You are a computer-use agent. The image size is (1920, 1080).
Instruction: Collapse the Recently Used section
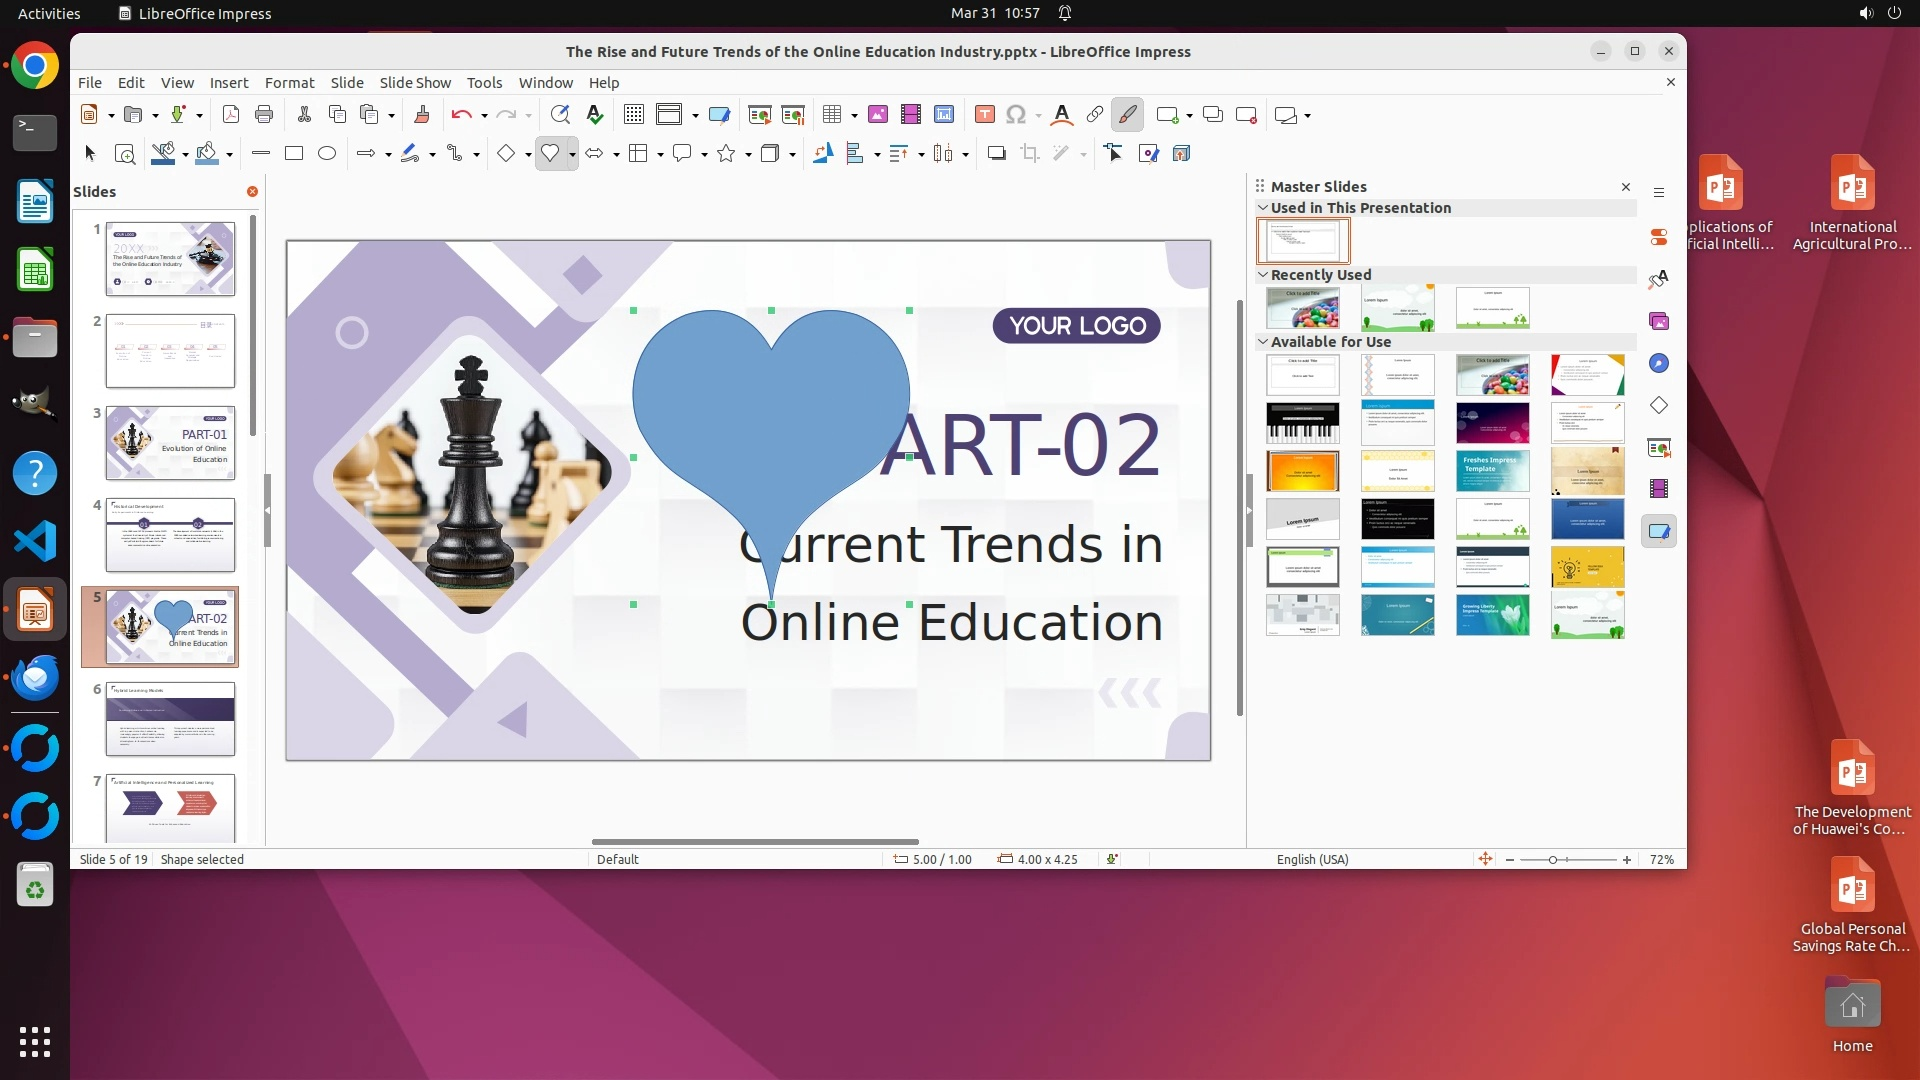(x=1263, y=275)
